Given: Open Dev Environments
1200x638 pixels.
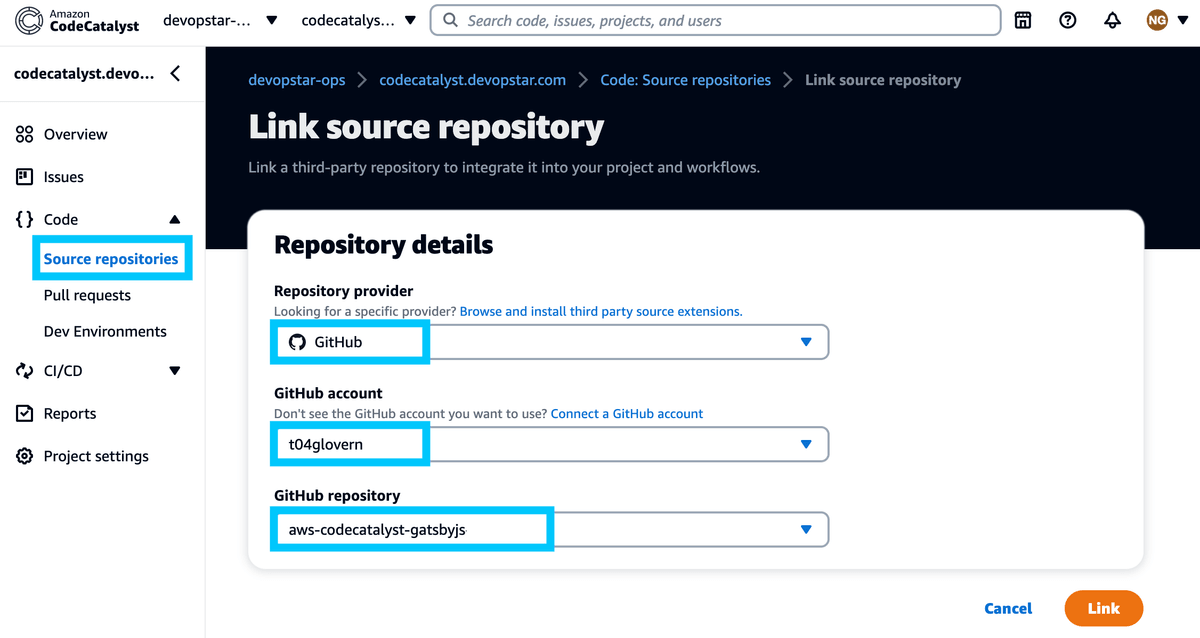Looking at the screenshot, I should 104,331.
